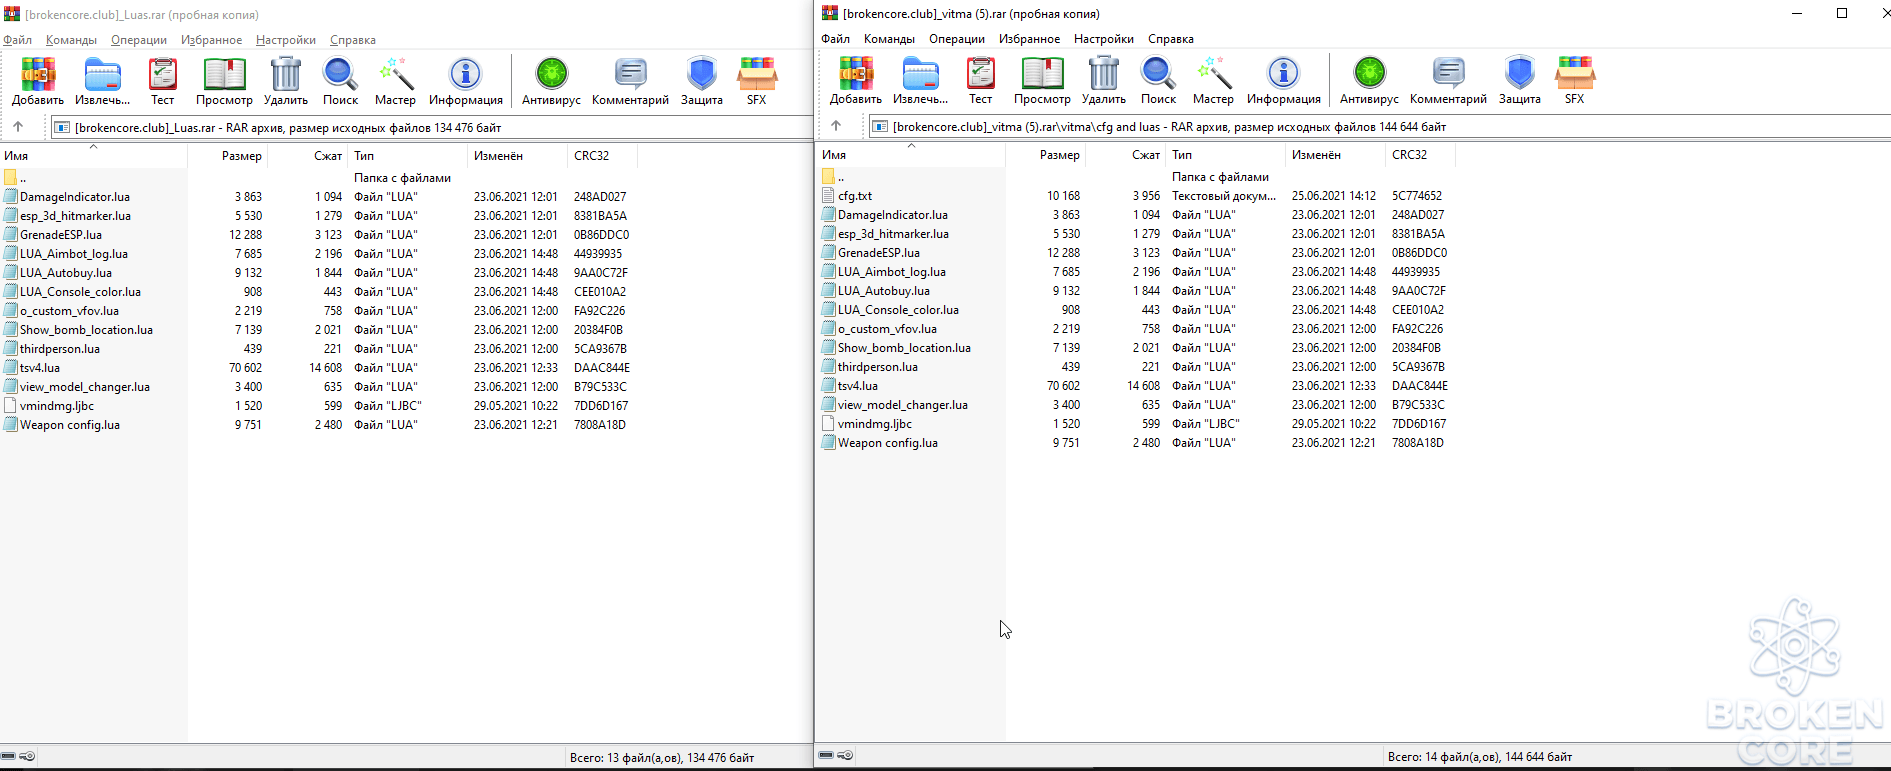Open Справка menu in vitma (5).rar window
The height and width of the screenshot is (771, 1891).
[x=1171, y=39]
